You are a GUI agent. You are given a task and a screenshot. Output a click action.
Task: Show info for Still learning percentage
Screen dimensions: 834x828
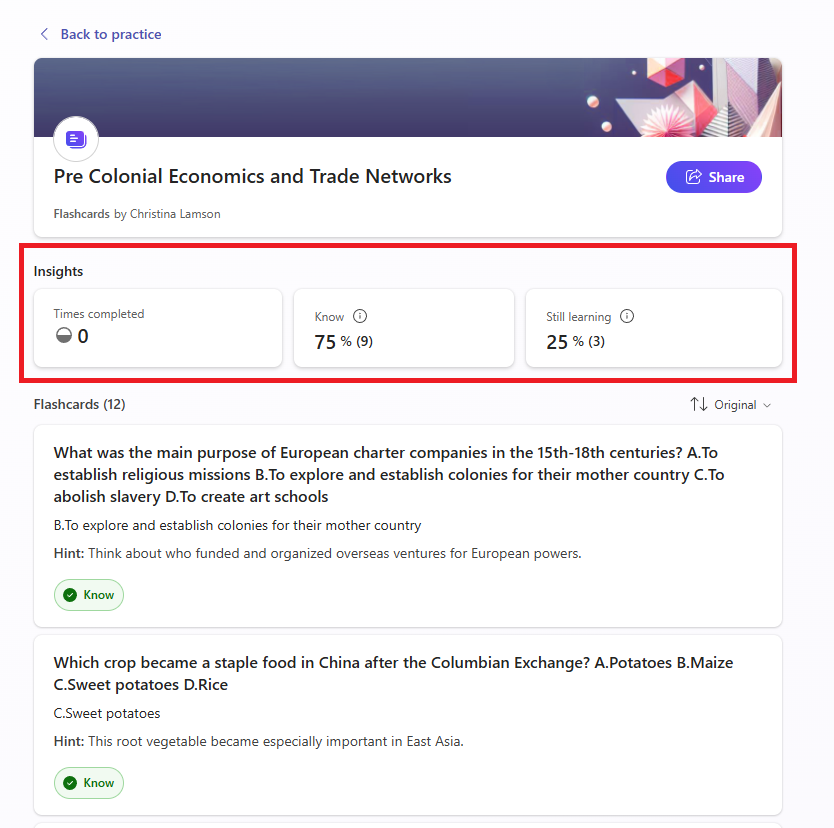click(x=627, y=316)
